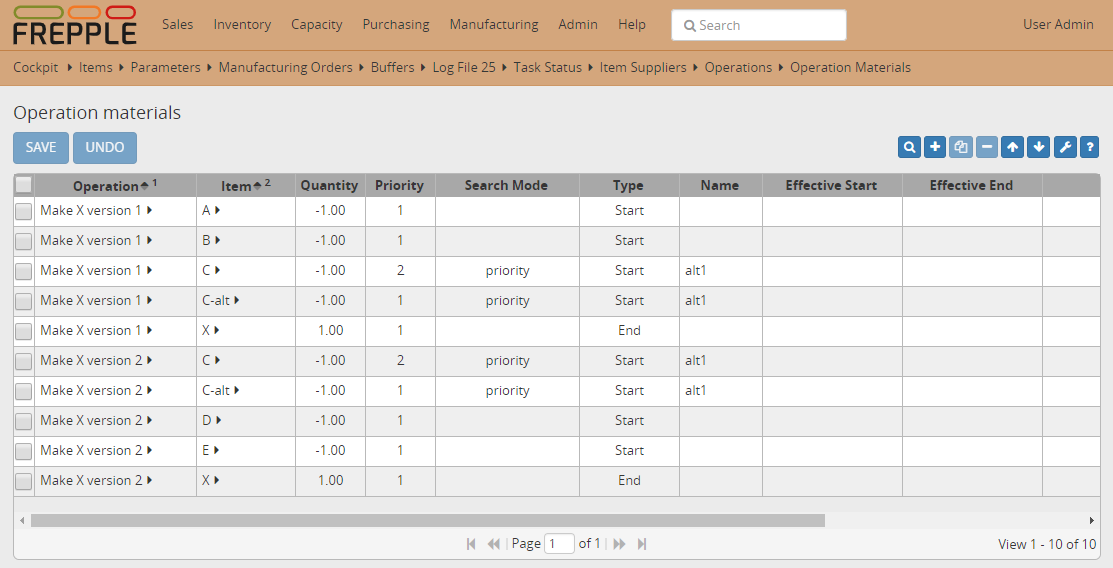The height and width of the screenshot is (568, 1113).
Task: Go to Item Suppliers breadcrumb
Action: [x=643, y=67]
